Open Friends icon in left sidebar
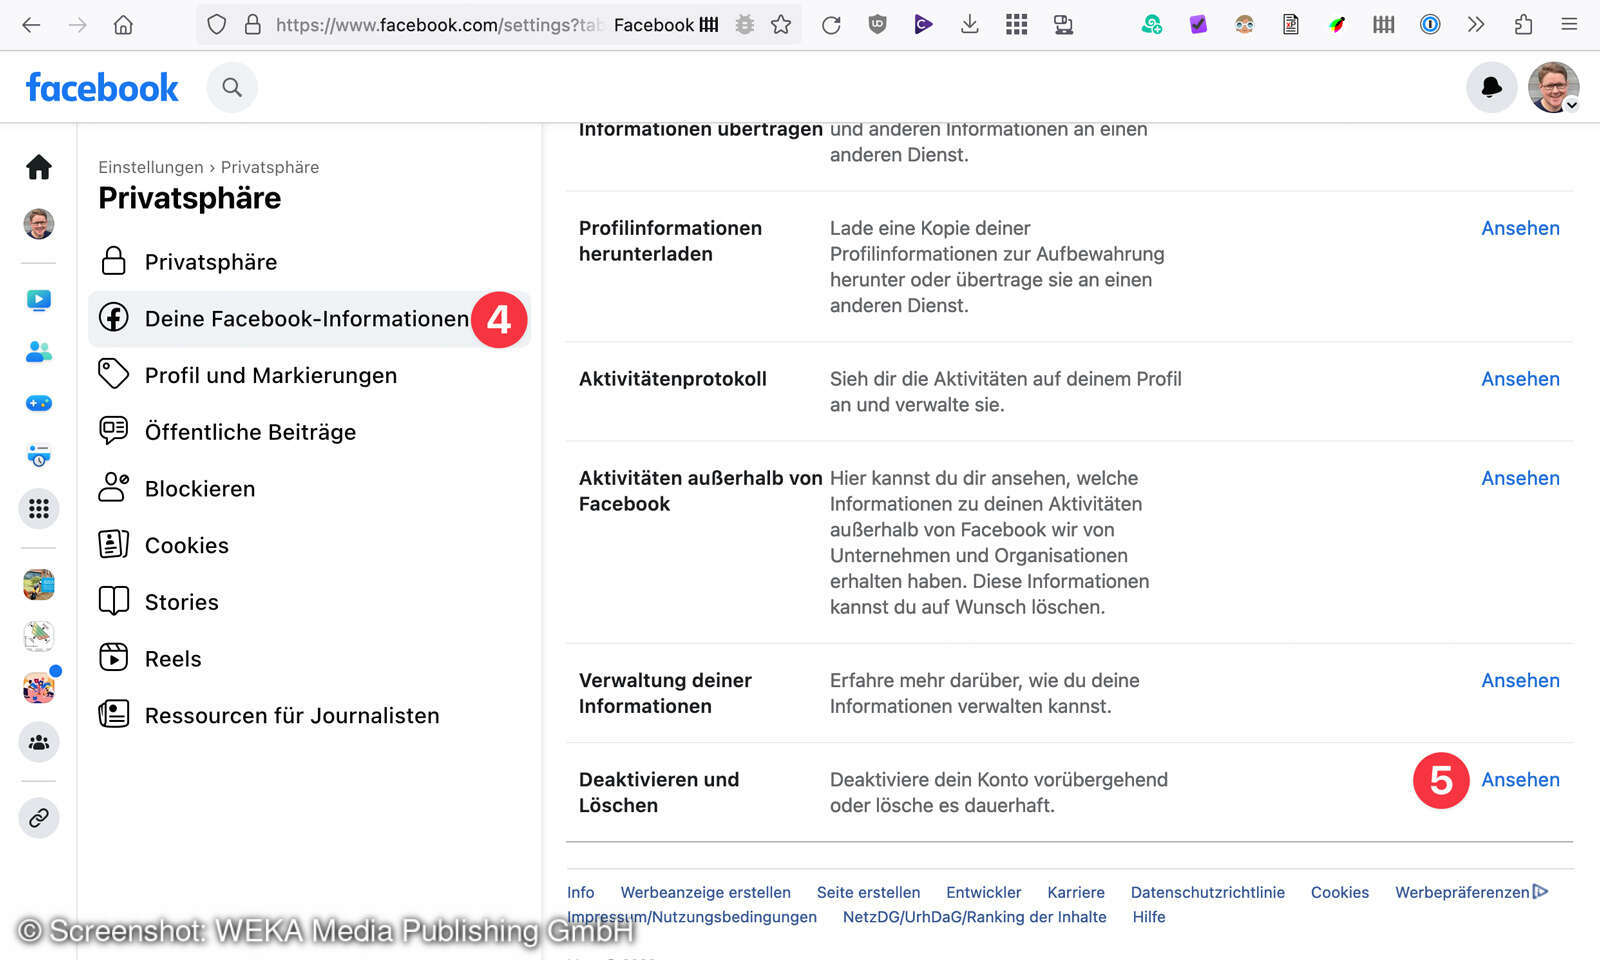The height and width of the screenshot is (960, 1600). coord(39,352)
